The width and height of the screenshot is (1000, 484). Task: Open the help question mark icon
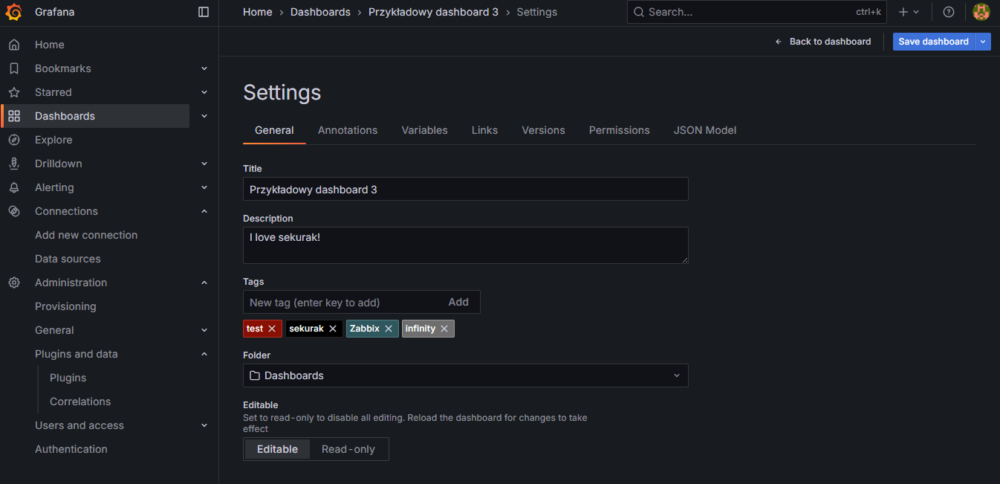coord(949,12)
